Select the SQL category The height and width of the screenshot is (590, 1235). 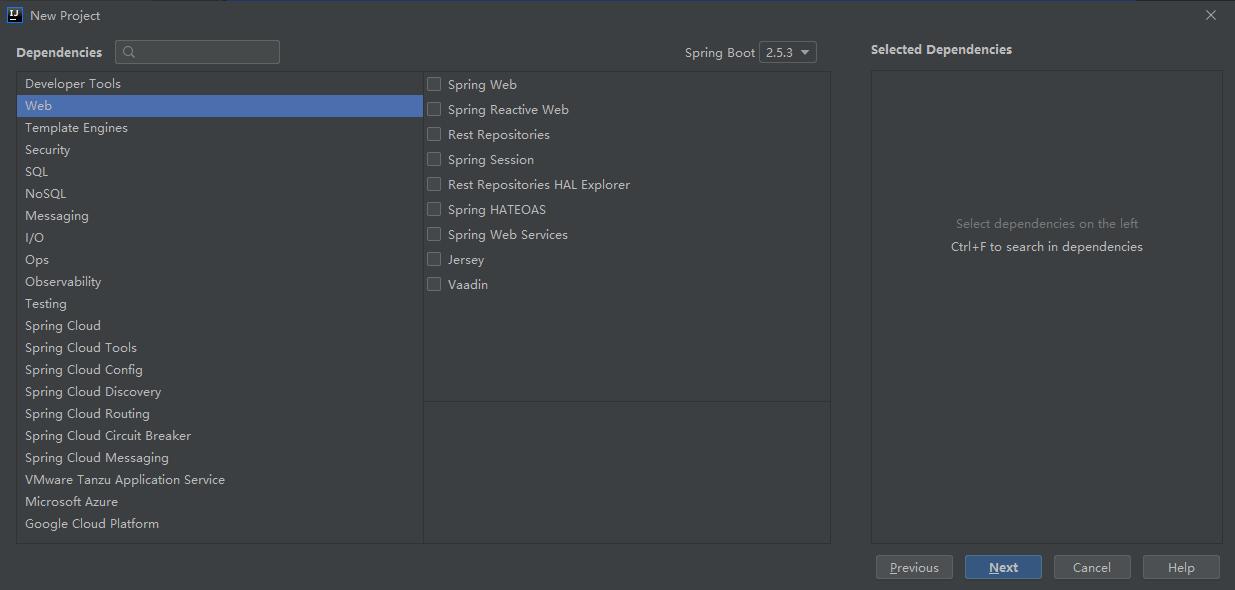pyautogui.click(x=220, y=172)
